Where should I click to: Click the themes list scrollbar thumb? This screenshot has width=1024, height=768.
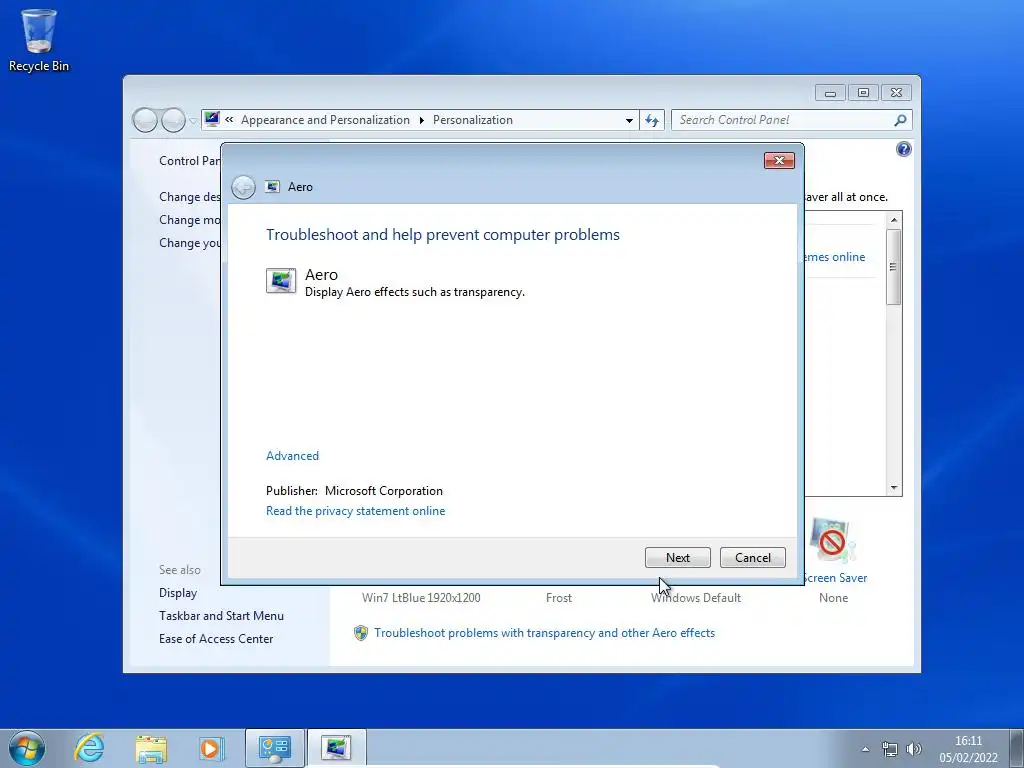(894, 266)
